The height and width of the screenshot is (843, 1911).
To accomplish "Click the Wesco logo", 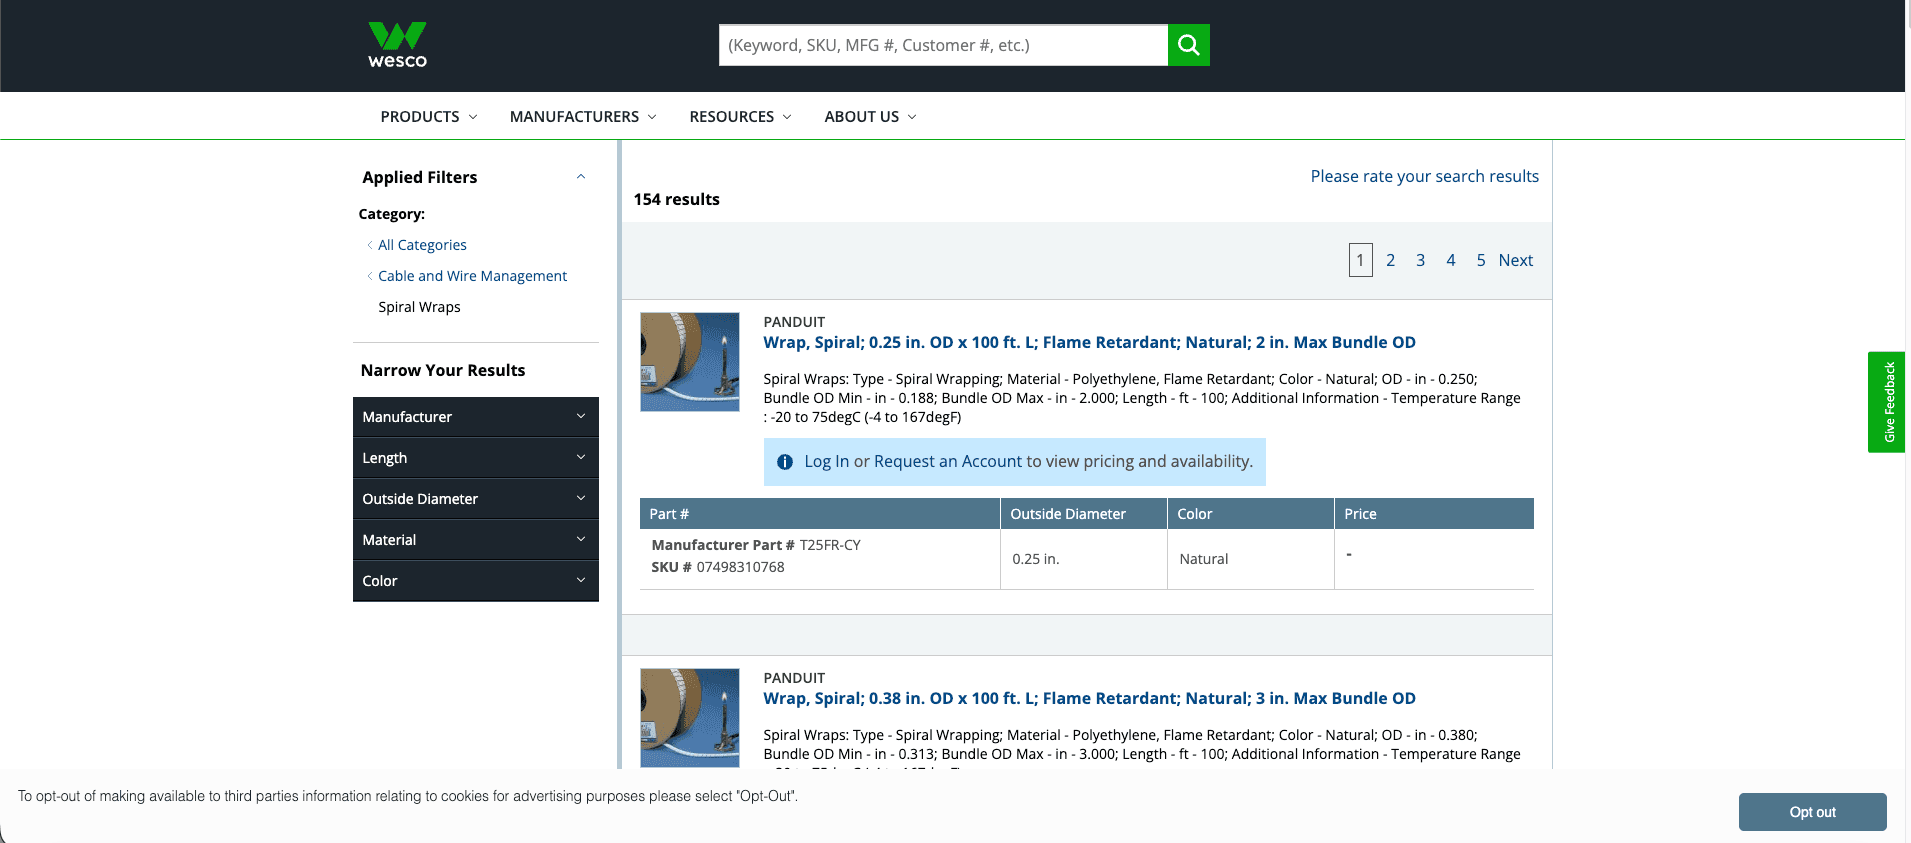I will coord(397,45).
